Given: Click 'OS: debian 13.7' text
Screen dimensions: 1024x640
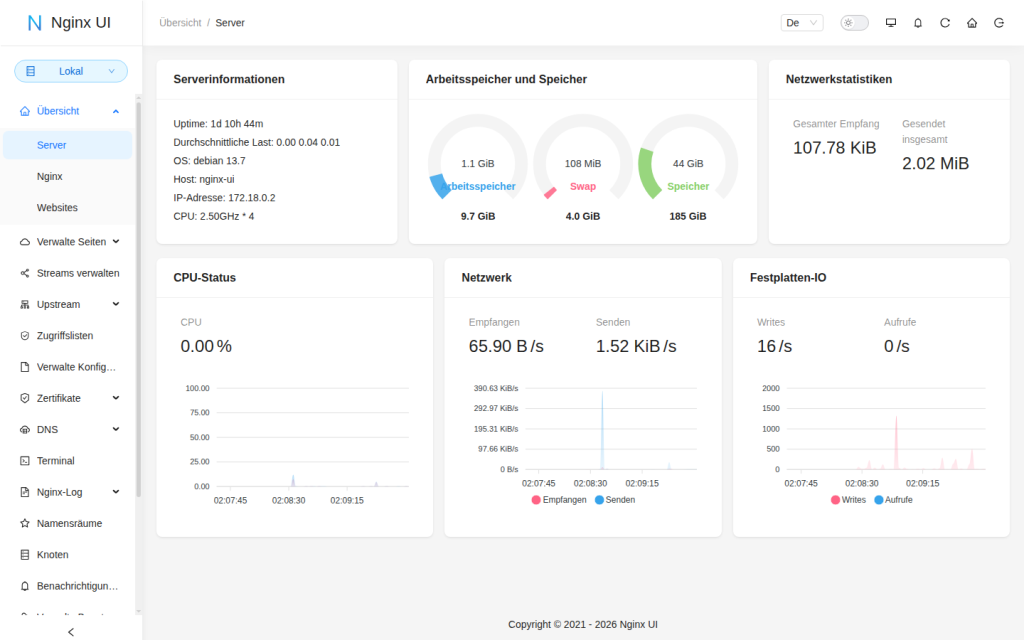Looking at the screenshot, I should pyautogui.click(x=209, y=161).
